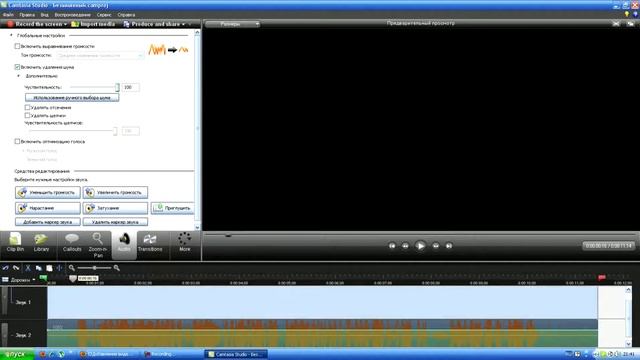
Task: Open the Library tab
Action: (41, 243)
